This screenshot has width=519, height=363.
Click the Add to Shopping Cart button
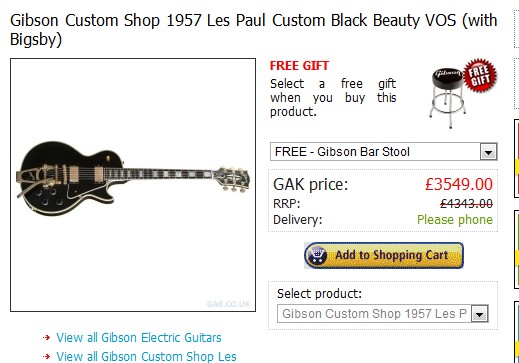coord(384,255)
